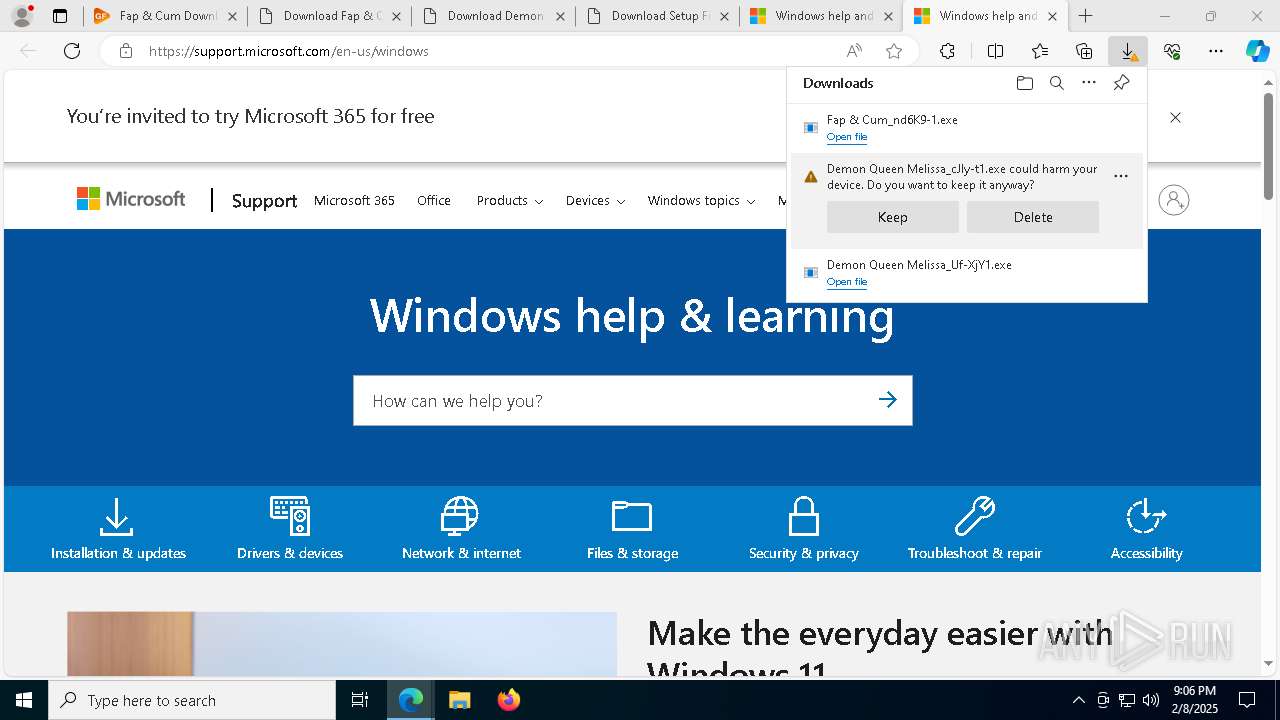Viewport: 1280px width, 720px height.
Task: Pin the Downloads panel
Action: pos(1121,83)
